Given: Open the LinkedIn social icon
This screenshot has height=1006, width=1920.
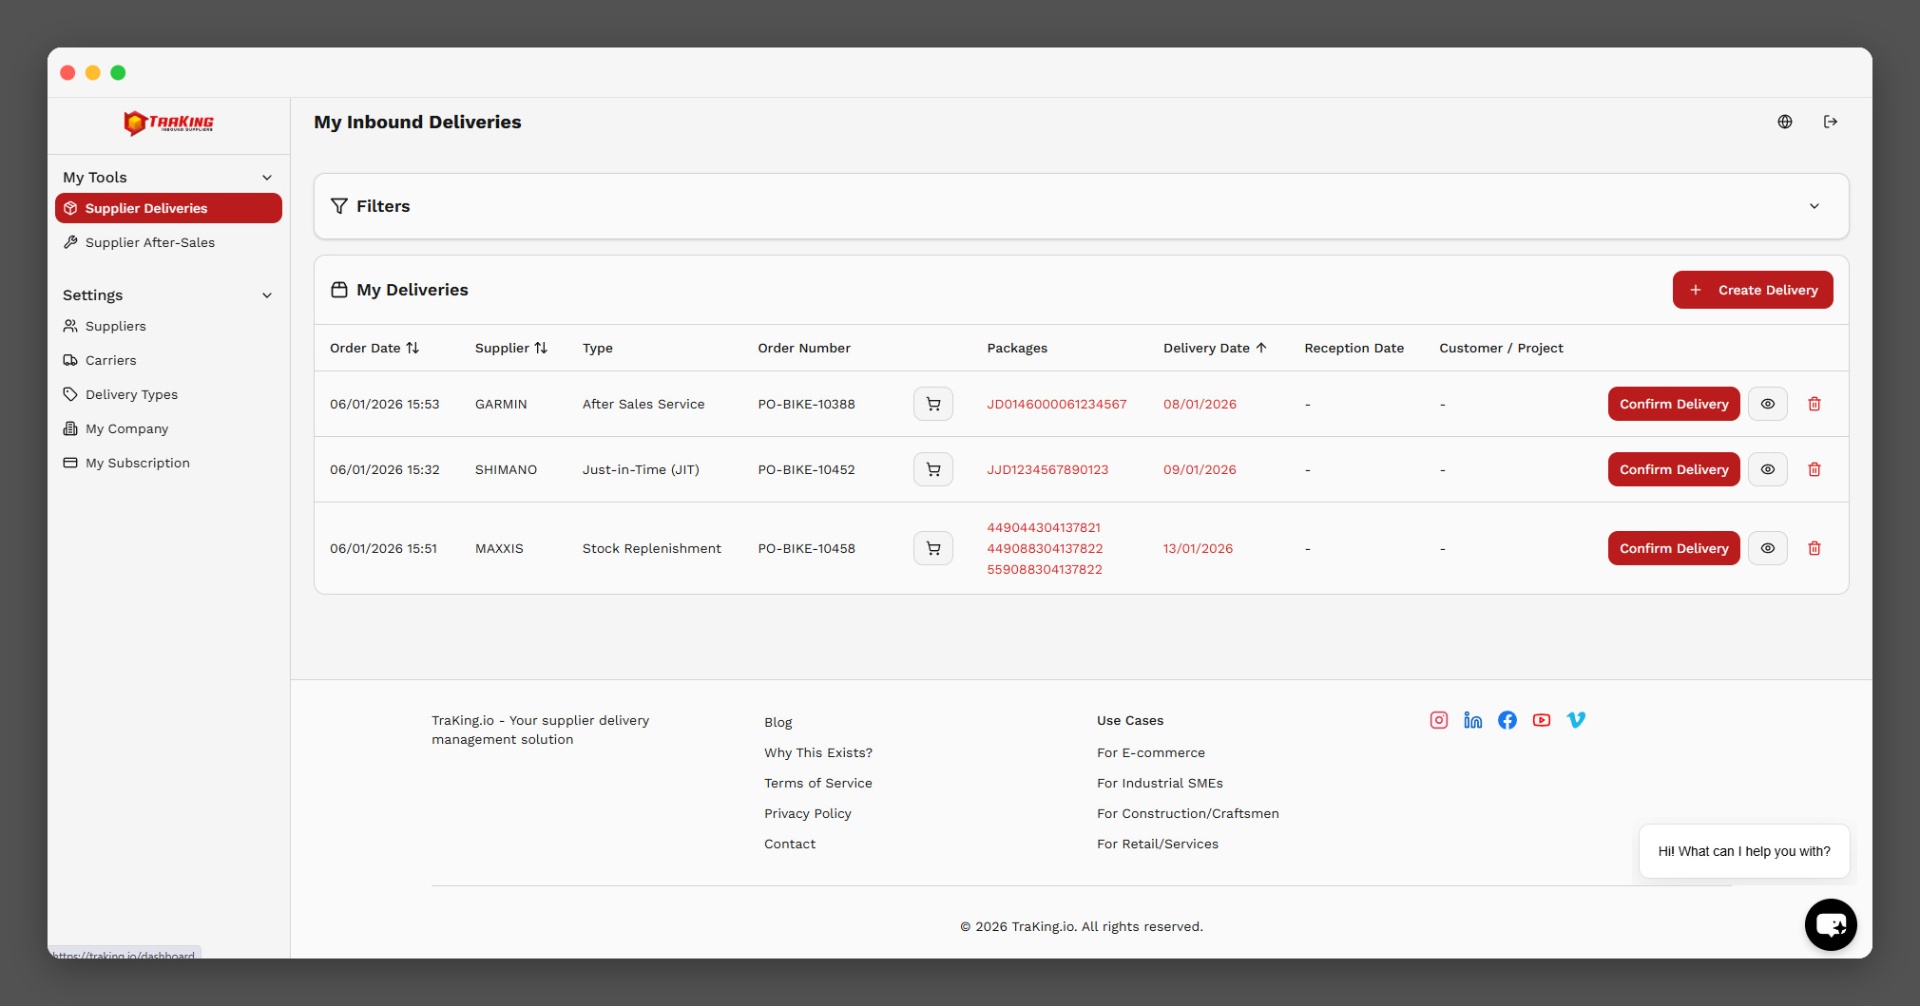Looking at the screenshot, I should click(1473, 720).
